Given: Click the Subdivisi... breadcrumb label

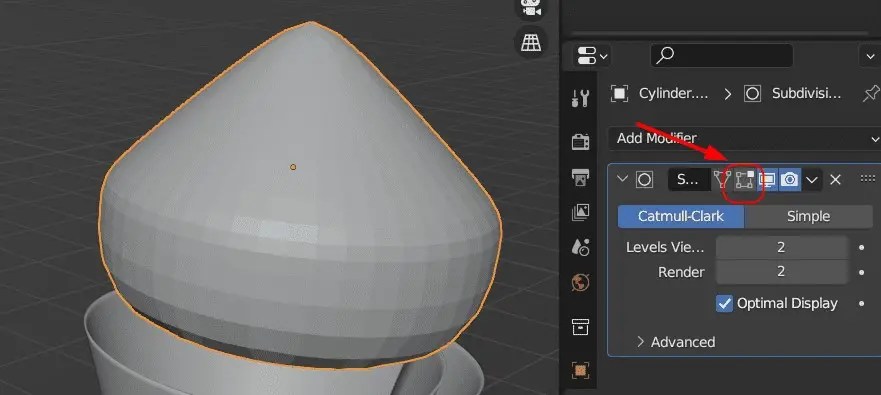Looking at the screenshot, I should point(806,94).
